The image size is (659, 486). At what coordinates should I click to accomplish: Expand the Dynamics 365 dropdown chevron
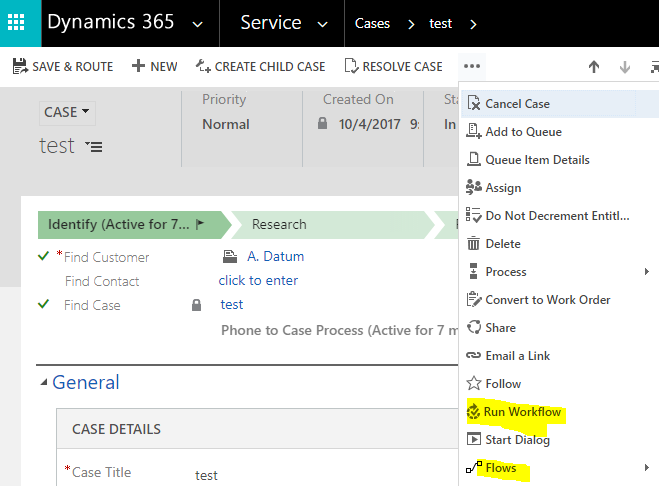pyautogui.click(x=197, y=24)
